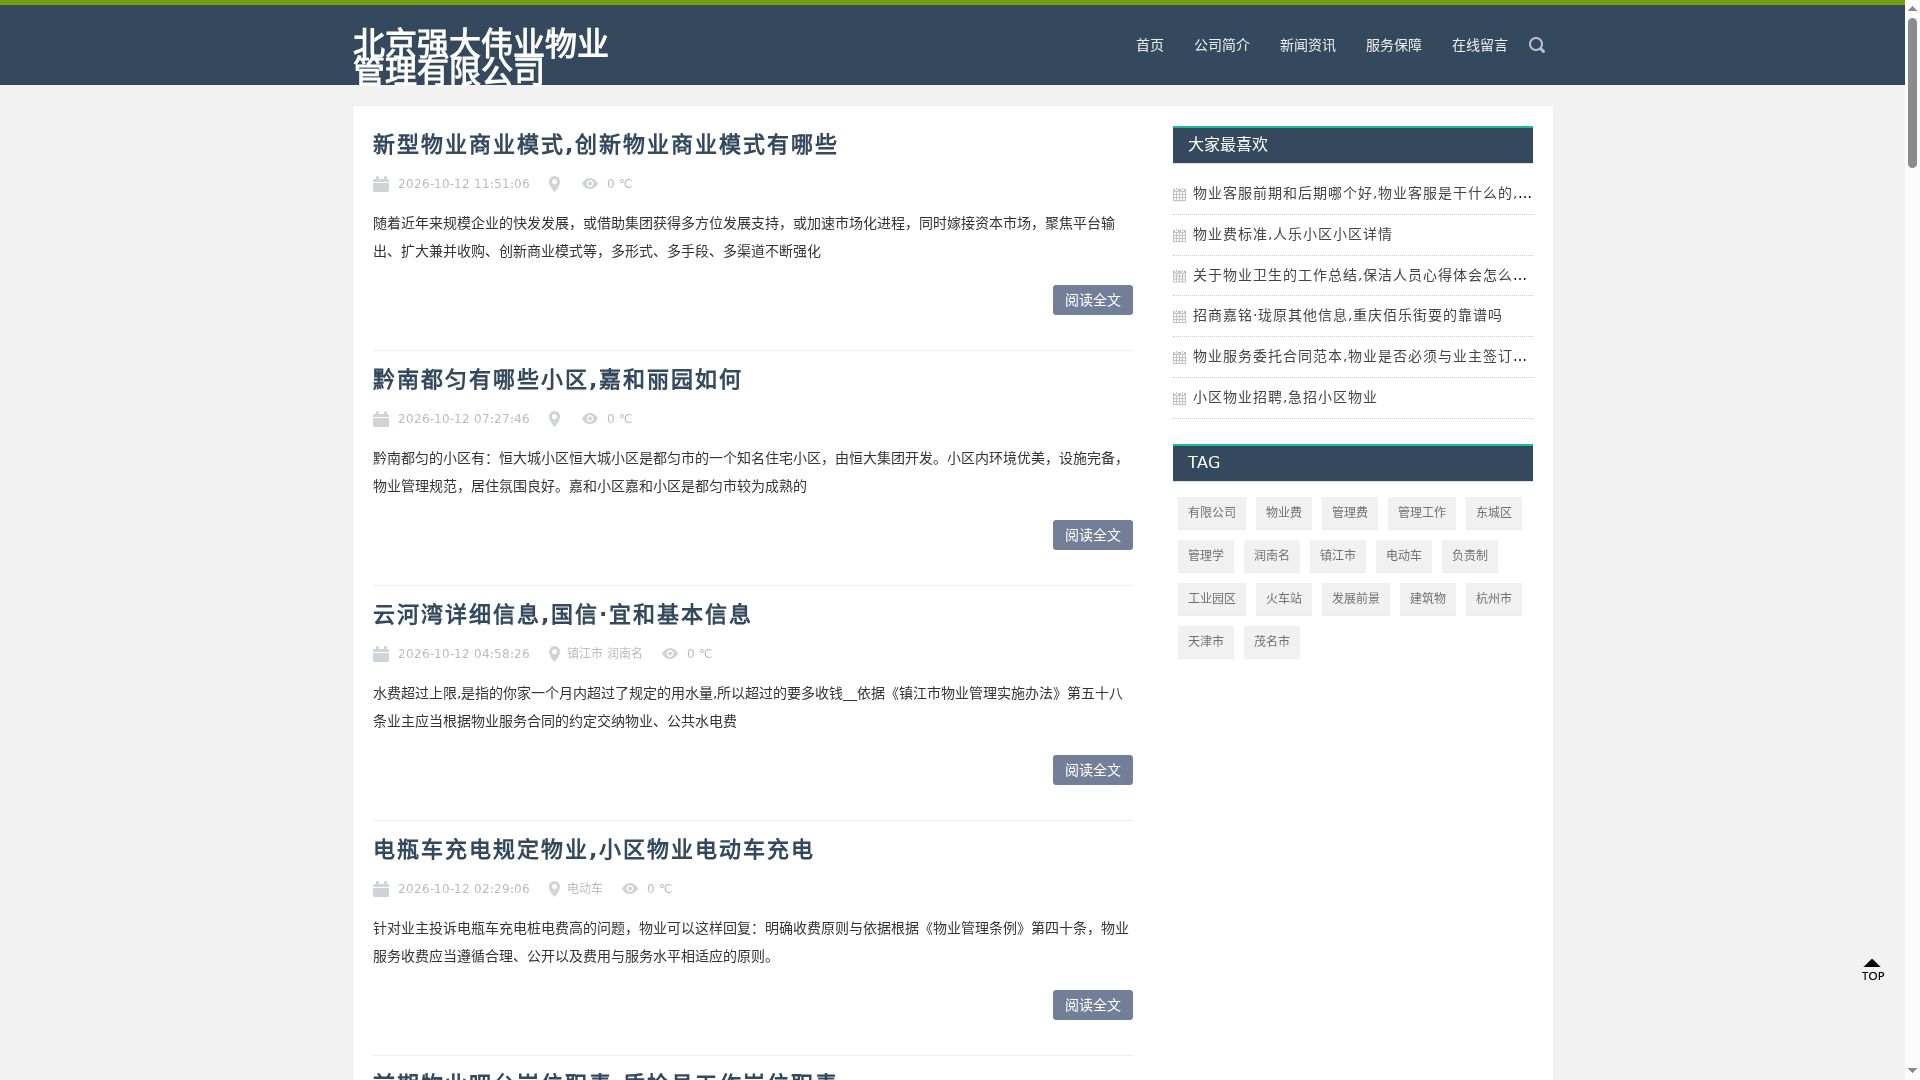Open 服务保障 navigation item

(1394, 45)
